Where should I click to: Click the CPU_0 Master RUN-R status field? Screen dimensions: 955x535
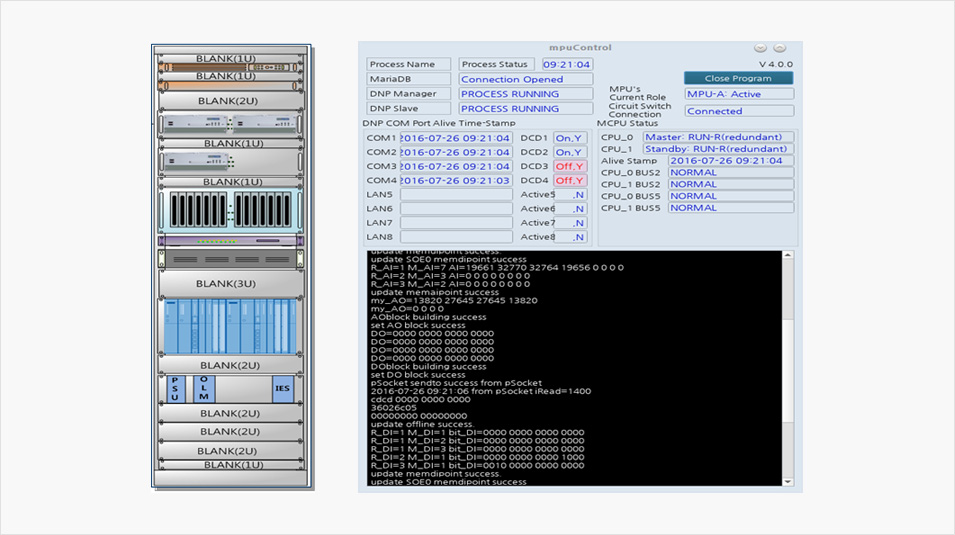pos(718,137)
